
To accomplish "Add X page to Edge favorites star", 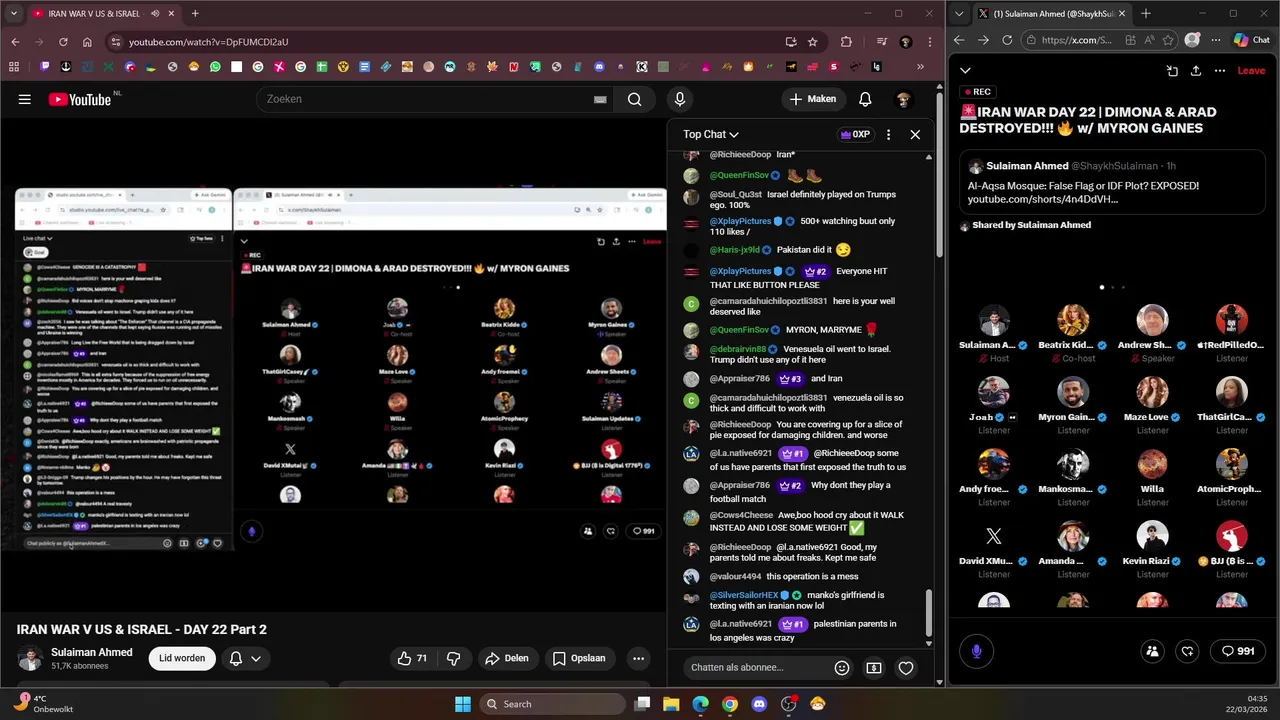I will tap(1169, 40).
